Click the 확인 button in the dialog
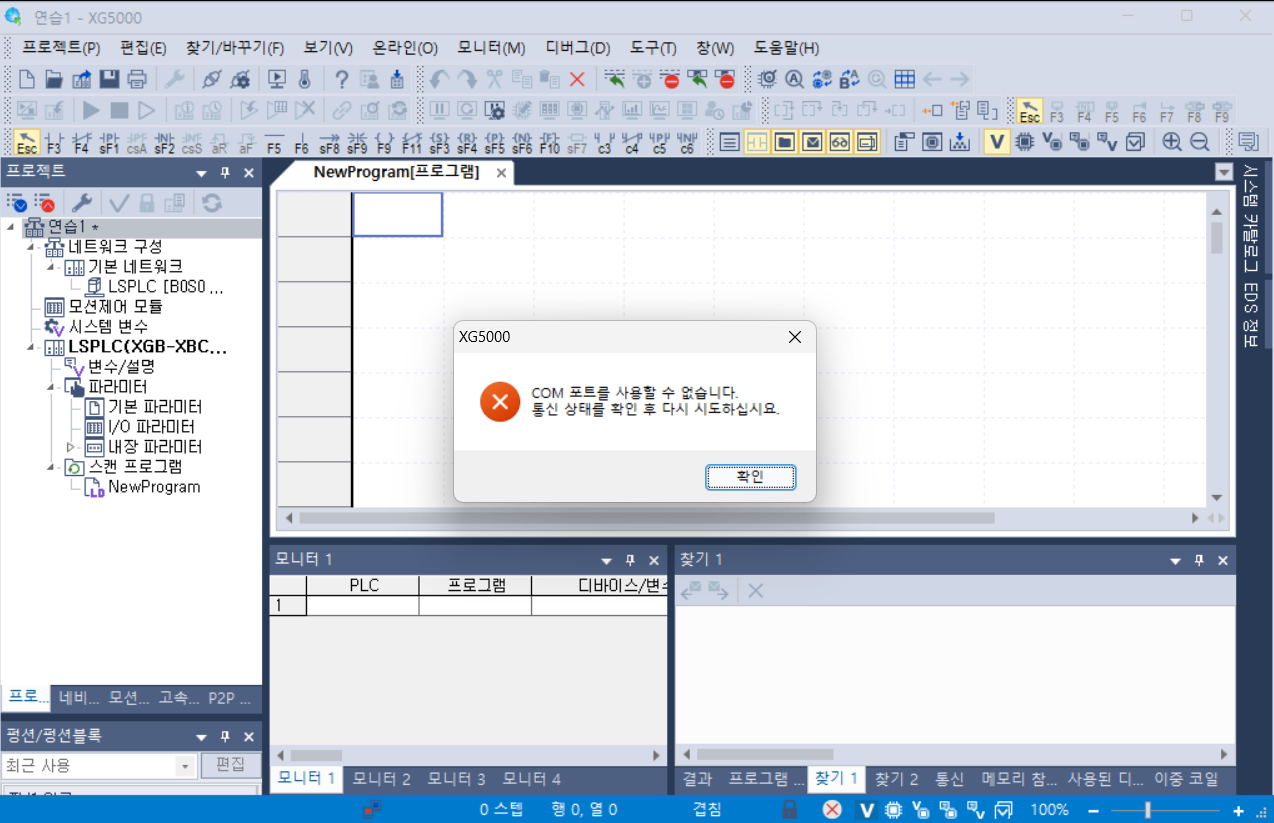Image resolution: width=1274 pixels, height=823 pixels. point(750,477)
